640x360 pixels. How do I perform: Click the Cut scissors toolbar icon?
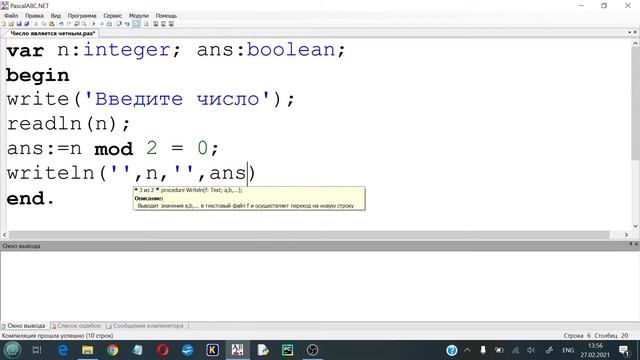click(x=36, y=24)
